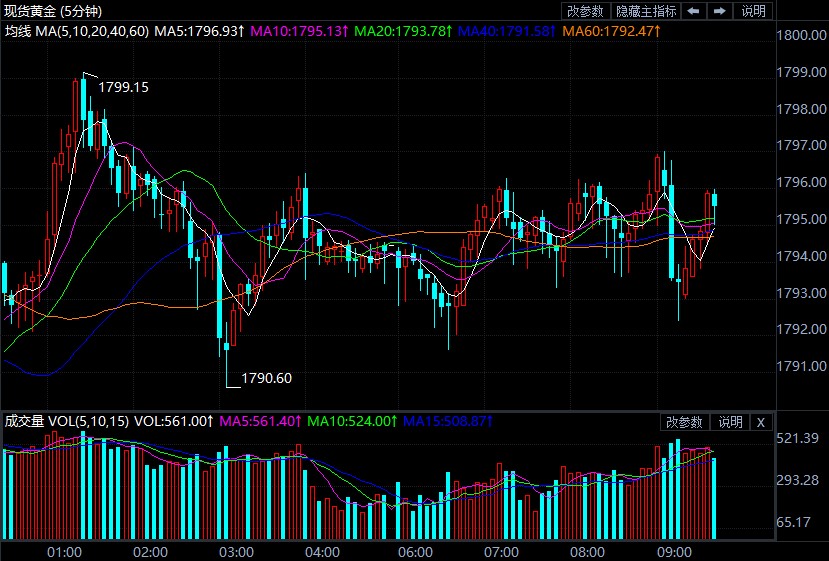Click the 1797.00 price axis label
The height and width of the screenshot is (561, 829).
click(801, 145)
